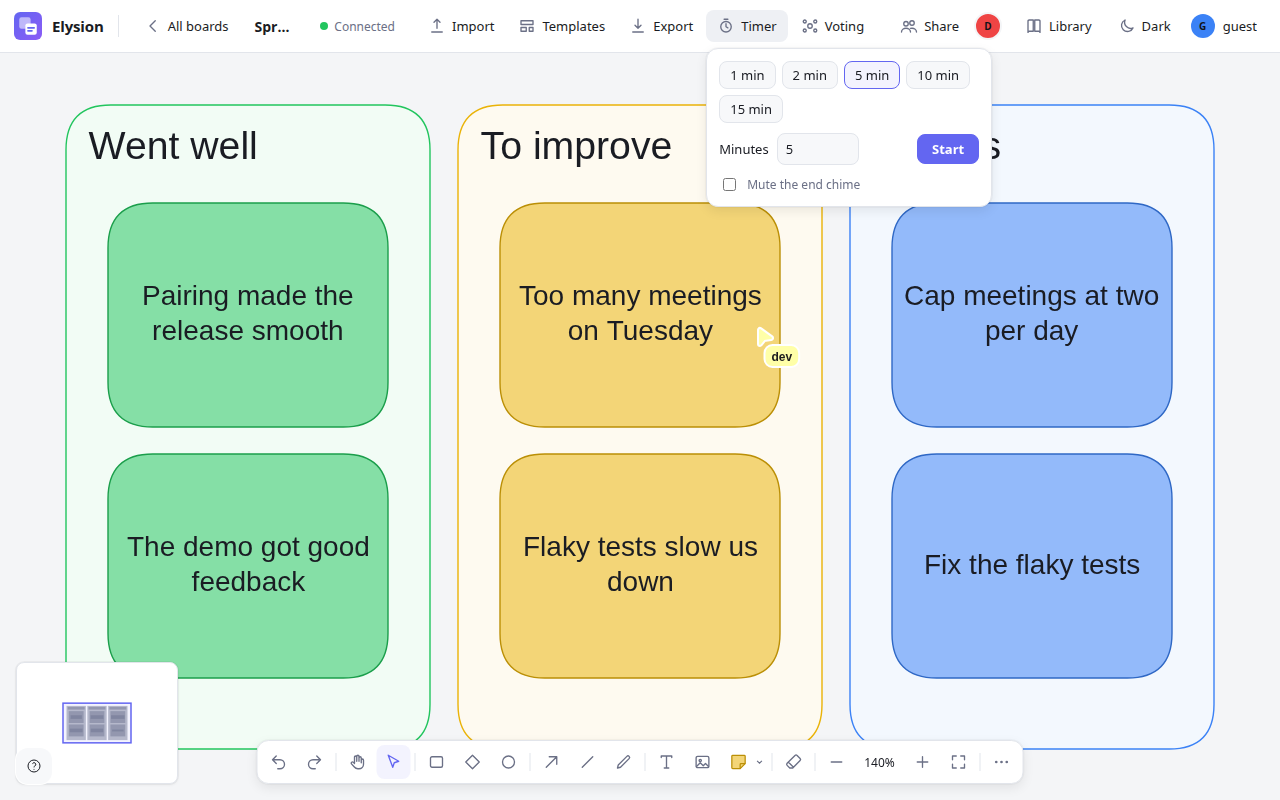The height and width of the screenshot is (800, 1280).
Task: Open the Import menu
Action: pos(462,26)
